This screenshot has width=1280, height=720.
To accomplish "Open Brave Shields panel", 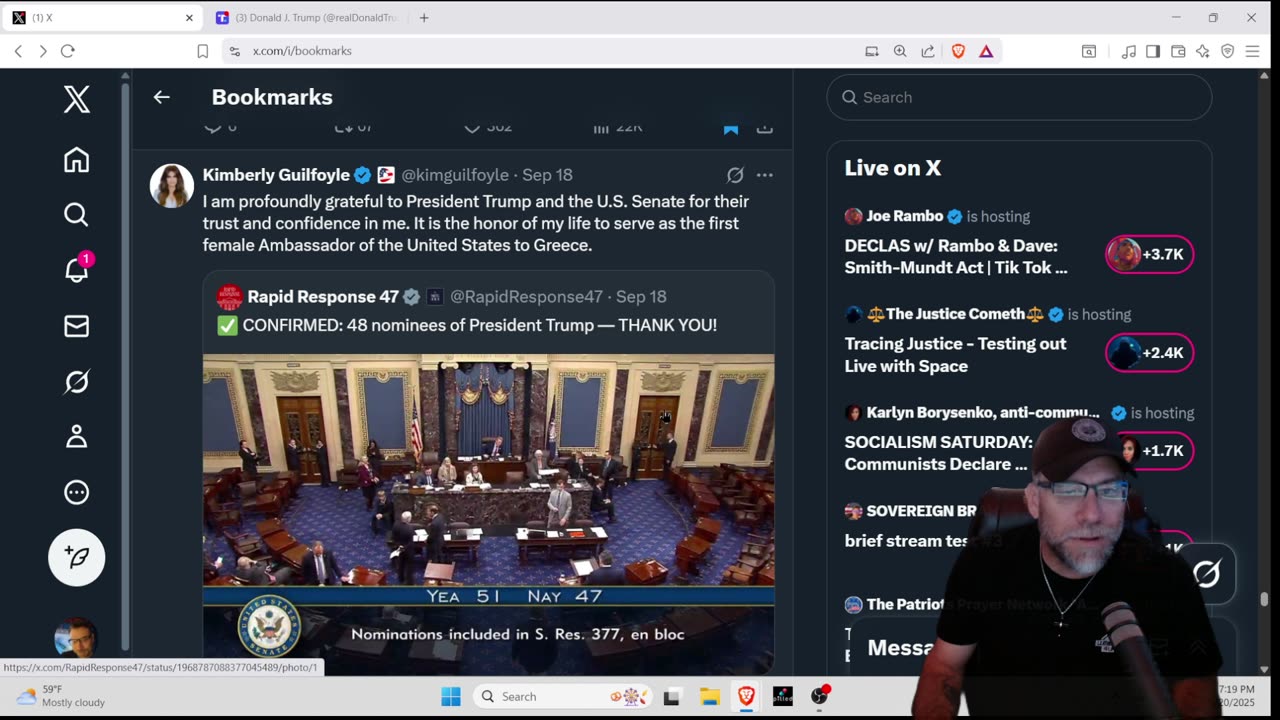I will (x=958, y=51).
